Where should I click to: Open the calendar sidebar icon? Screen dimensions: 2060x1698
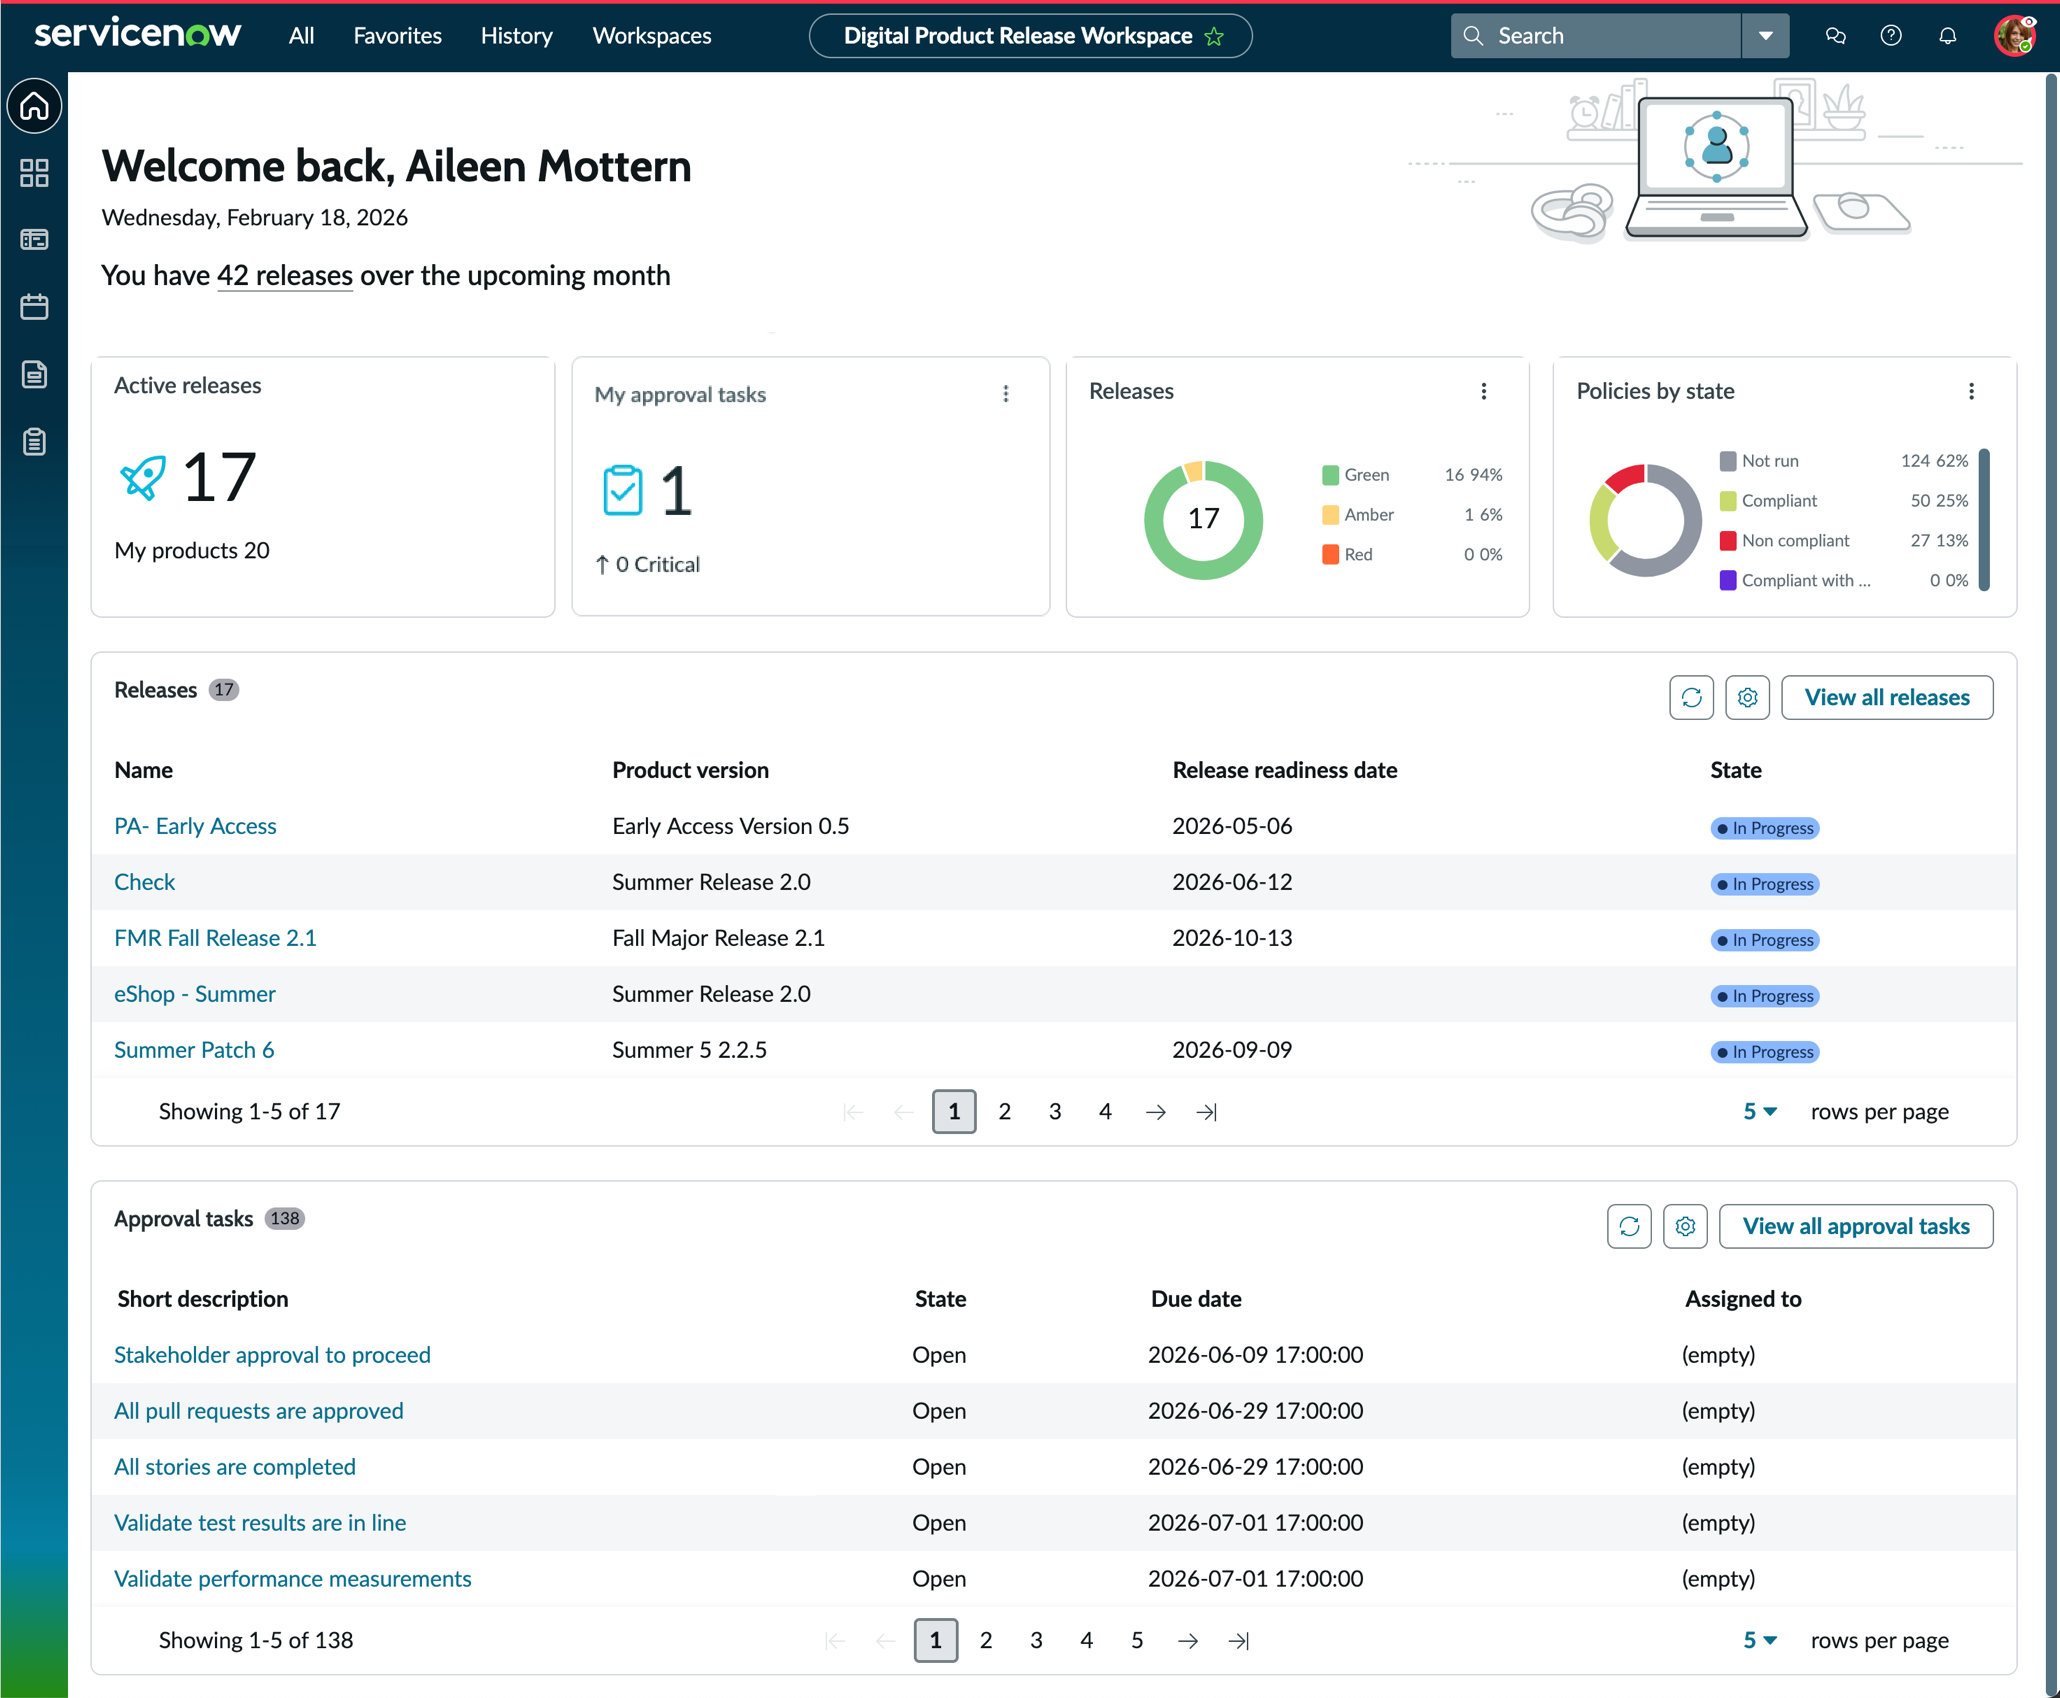point(35,307)
